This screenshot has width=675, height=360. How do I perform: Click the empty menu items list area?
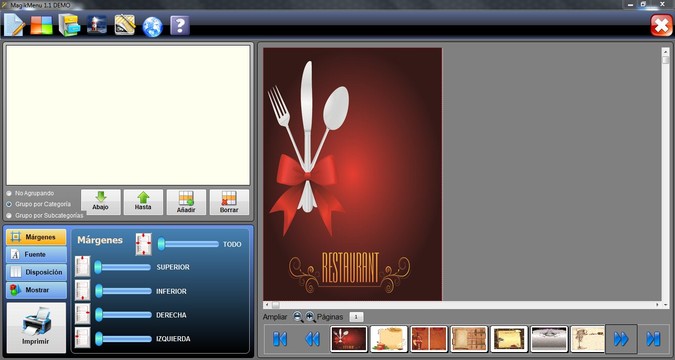click(128, 115)
